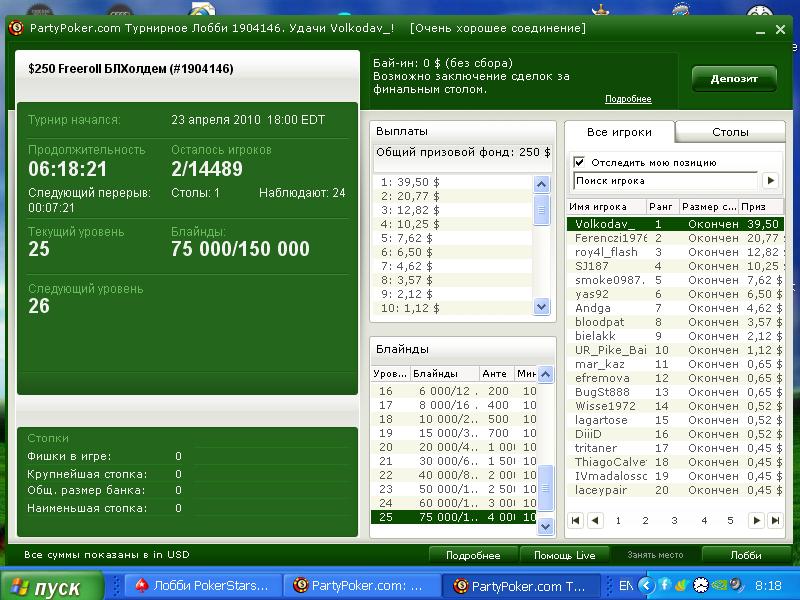
Task: Select the tritaner player row
Action: pos(675,448)
